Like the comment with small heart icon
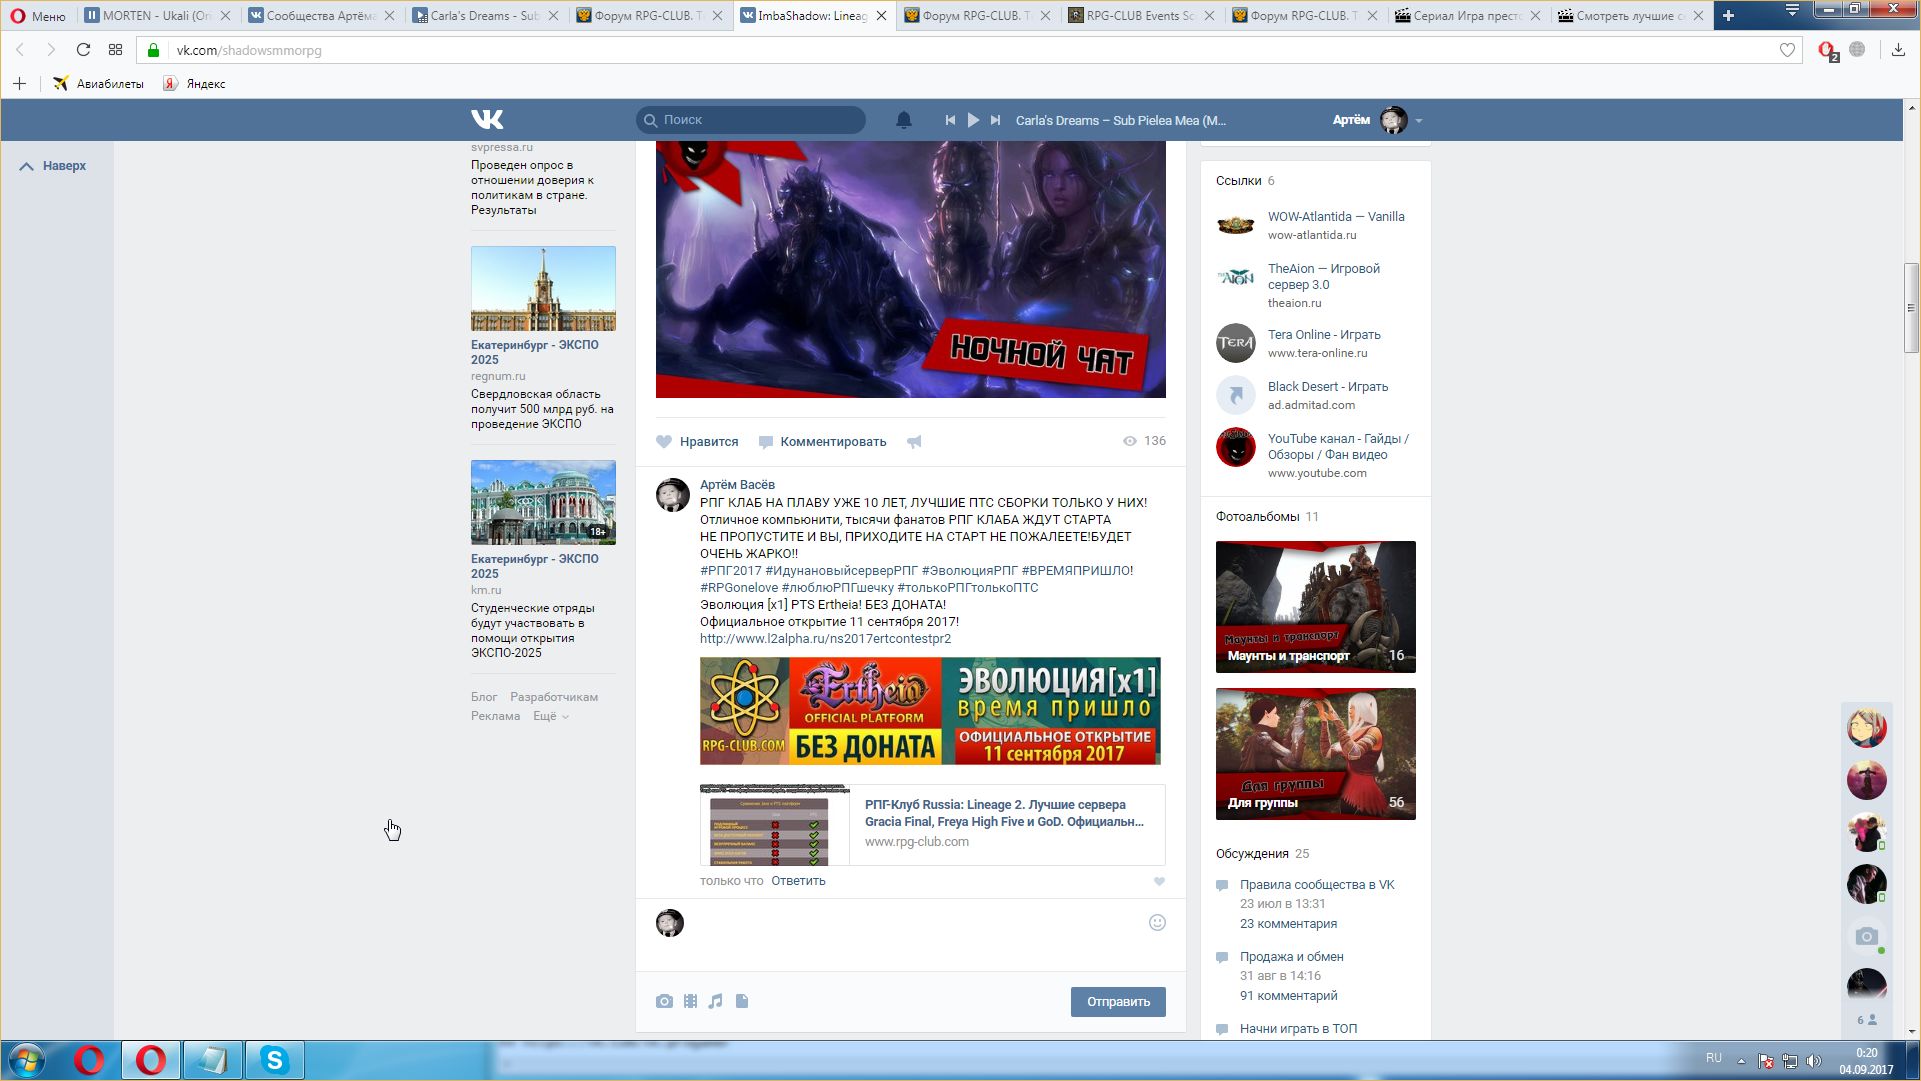Image resolution: width=1921 pixels, height=1081 pixels. [x=1159, y=881]
